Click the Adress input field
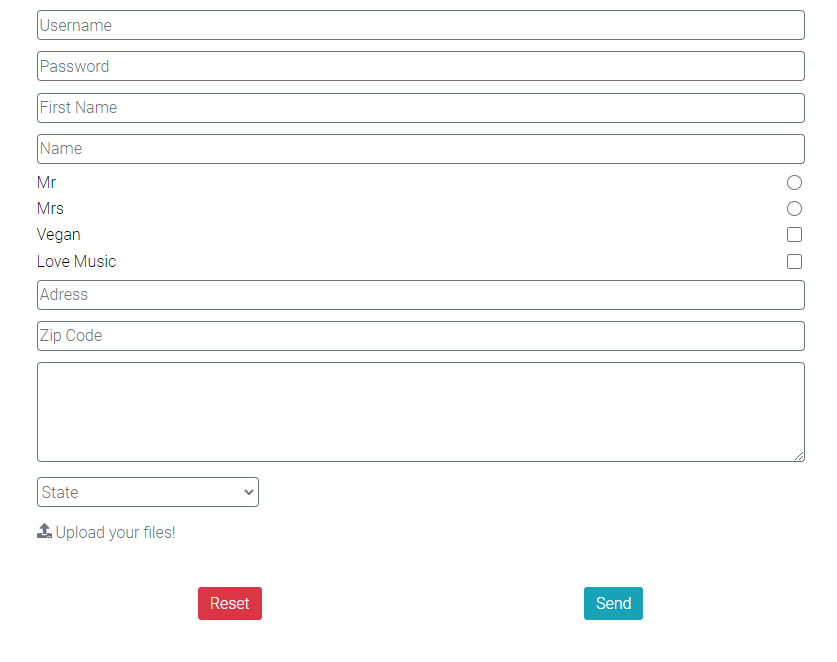Viewport: 837px width, 662px height. (x=420, y=294)
